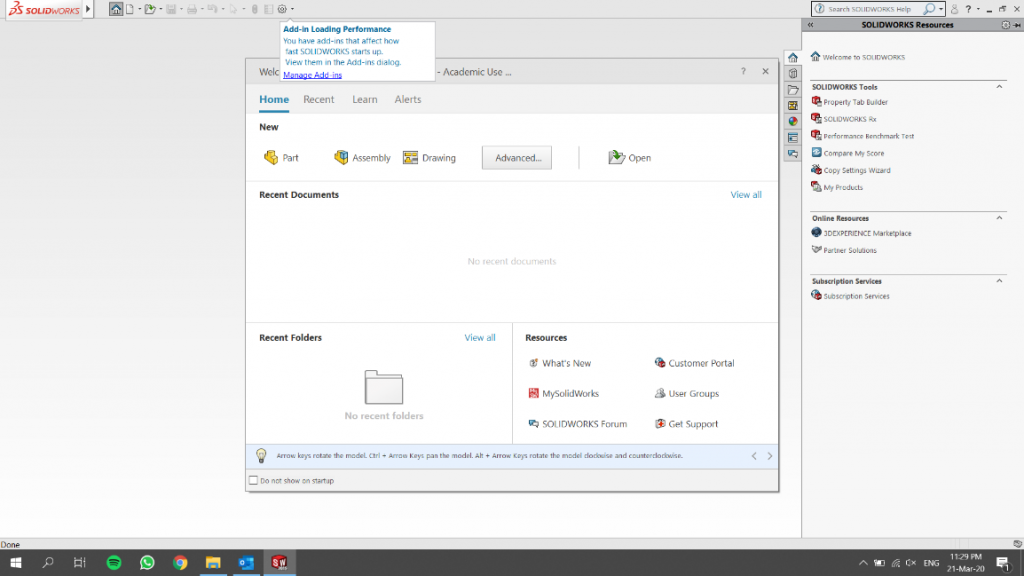Open SOLIDWORKS Resources home tab in task pane

[x=793, y=57]
